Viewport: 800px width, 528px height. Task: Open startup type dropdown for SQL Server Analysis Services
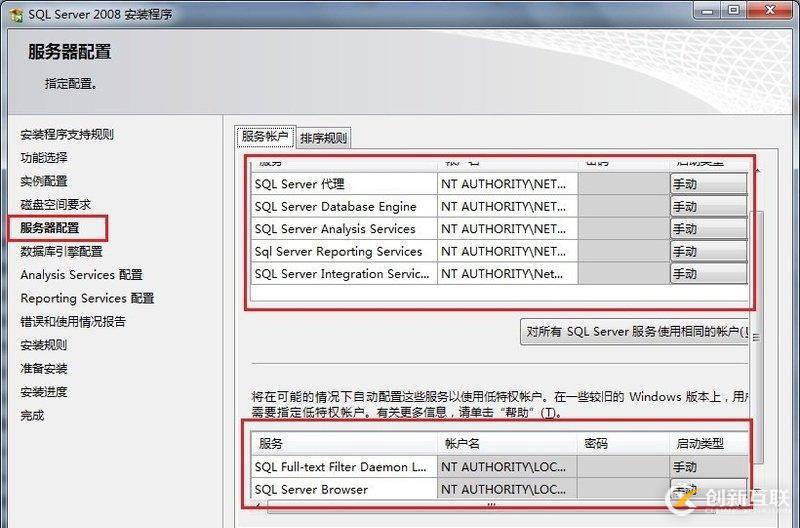(708, 229)
